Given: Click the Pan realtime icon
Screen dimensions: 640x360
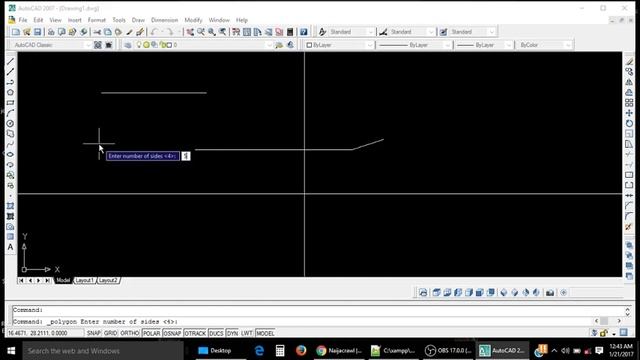Looking at the screenshot, I should [190, 32].
